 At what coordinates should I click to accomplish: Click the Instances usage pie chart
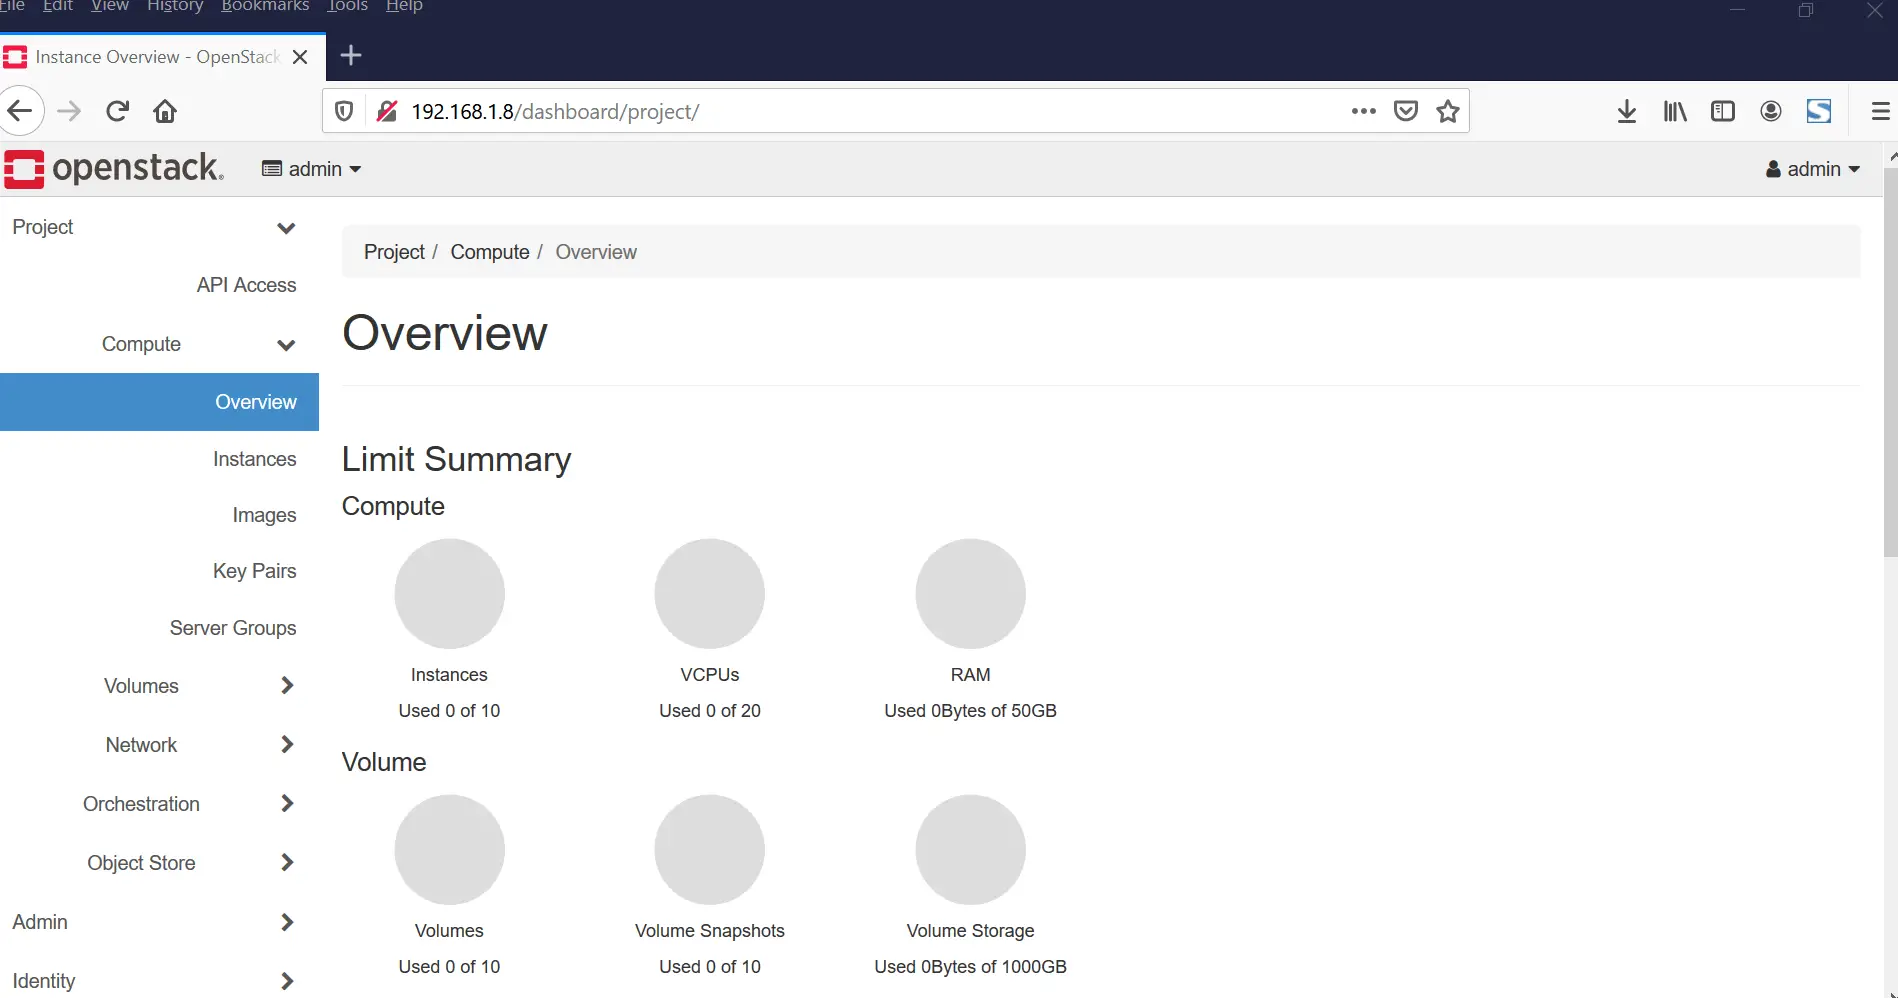click(x=449, y=594)
